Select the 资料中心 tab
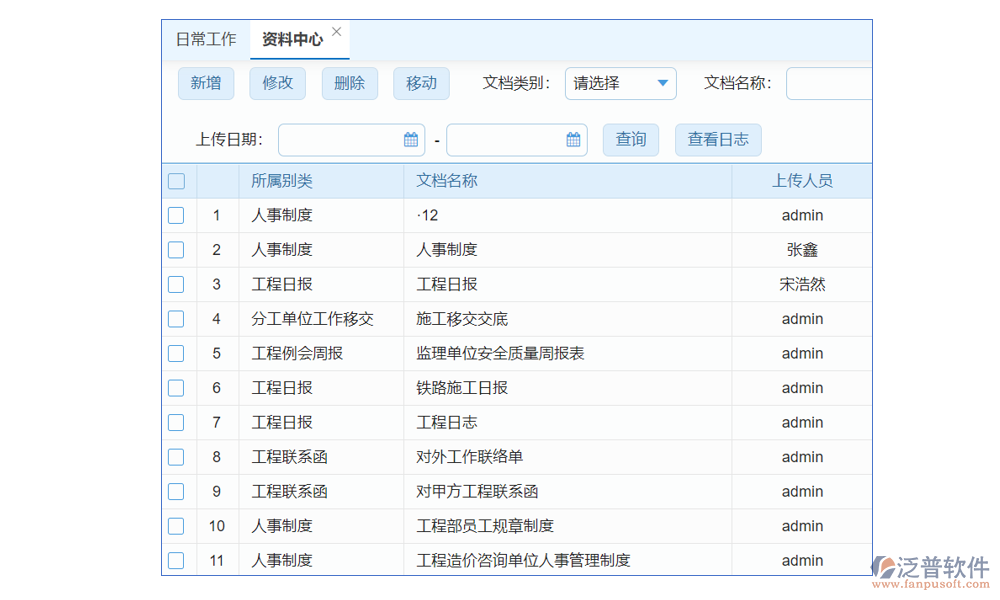The width and height of the screenshot is (1000, 600). click(292, 40)
